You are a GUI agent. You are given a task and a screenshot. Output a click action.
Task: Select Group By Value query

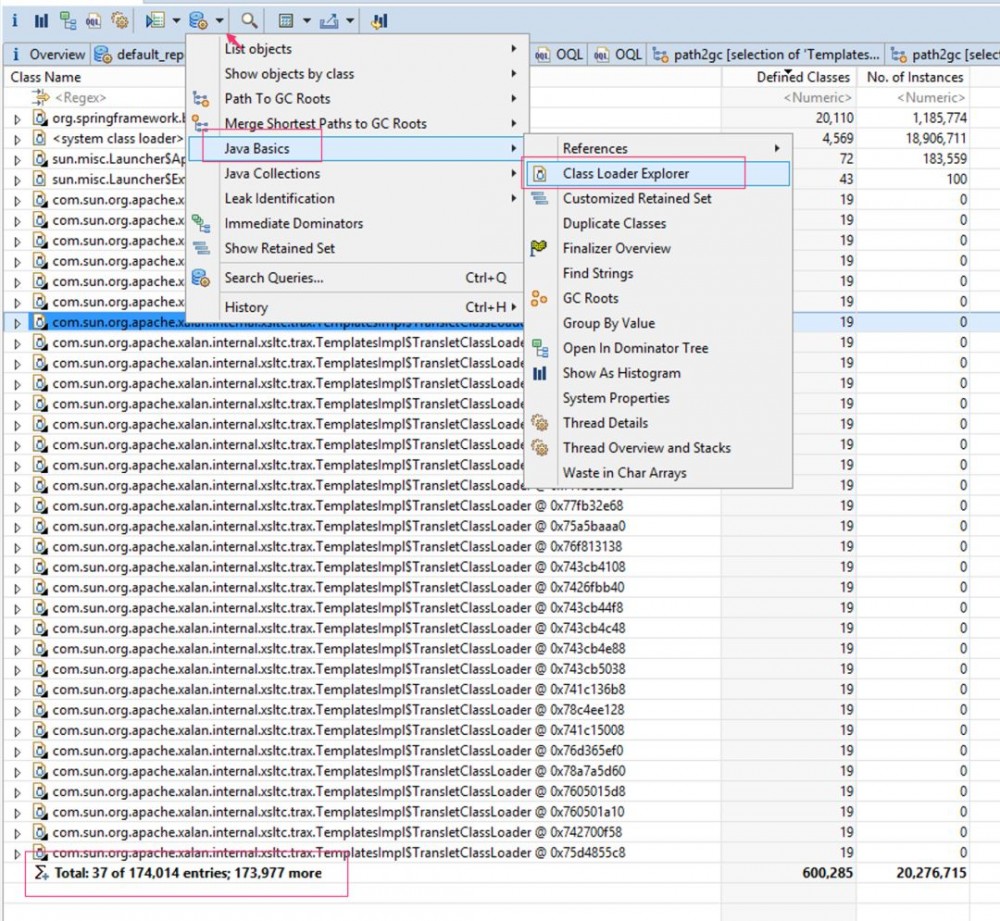[x=658, y=323]
